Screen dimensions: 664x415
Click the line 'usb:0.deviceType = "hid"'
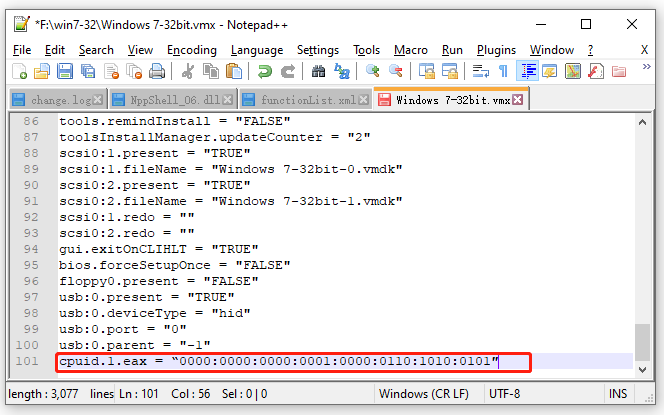[155, 313]
